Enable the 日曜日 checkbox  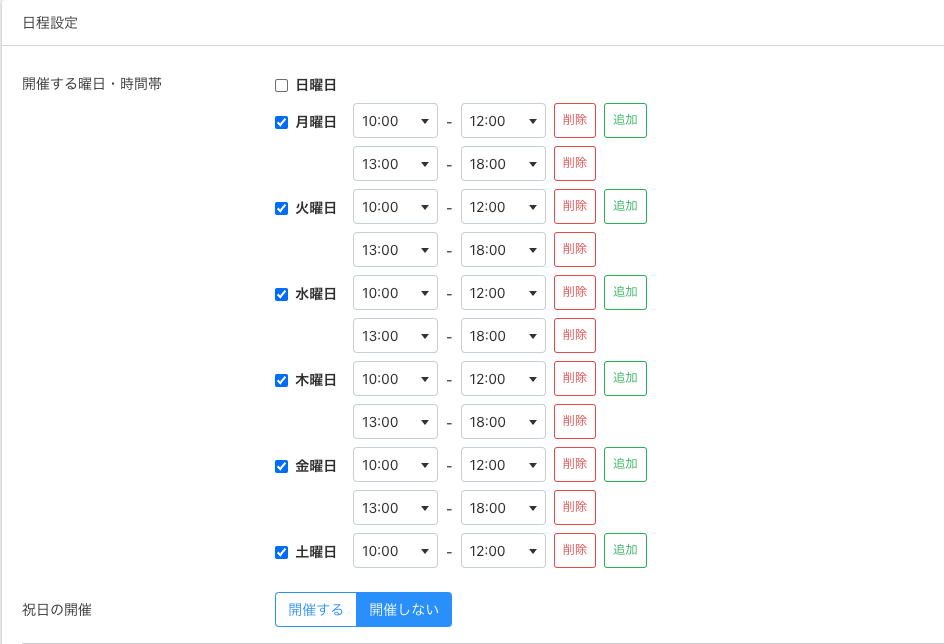click(281, 86)
